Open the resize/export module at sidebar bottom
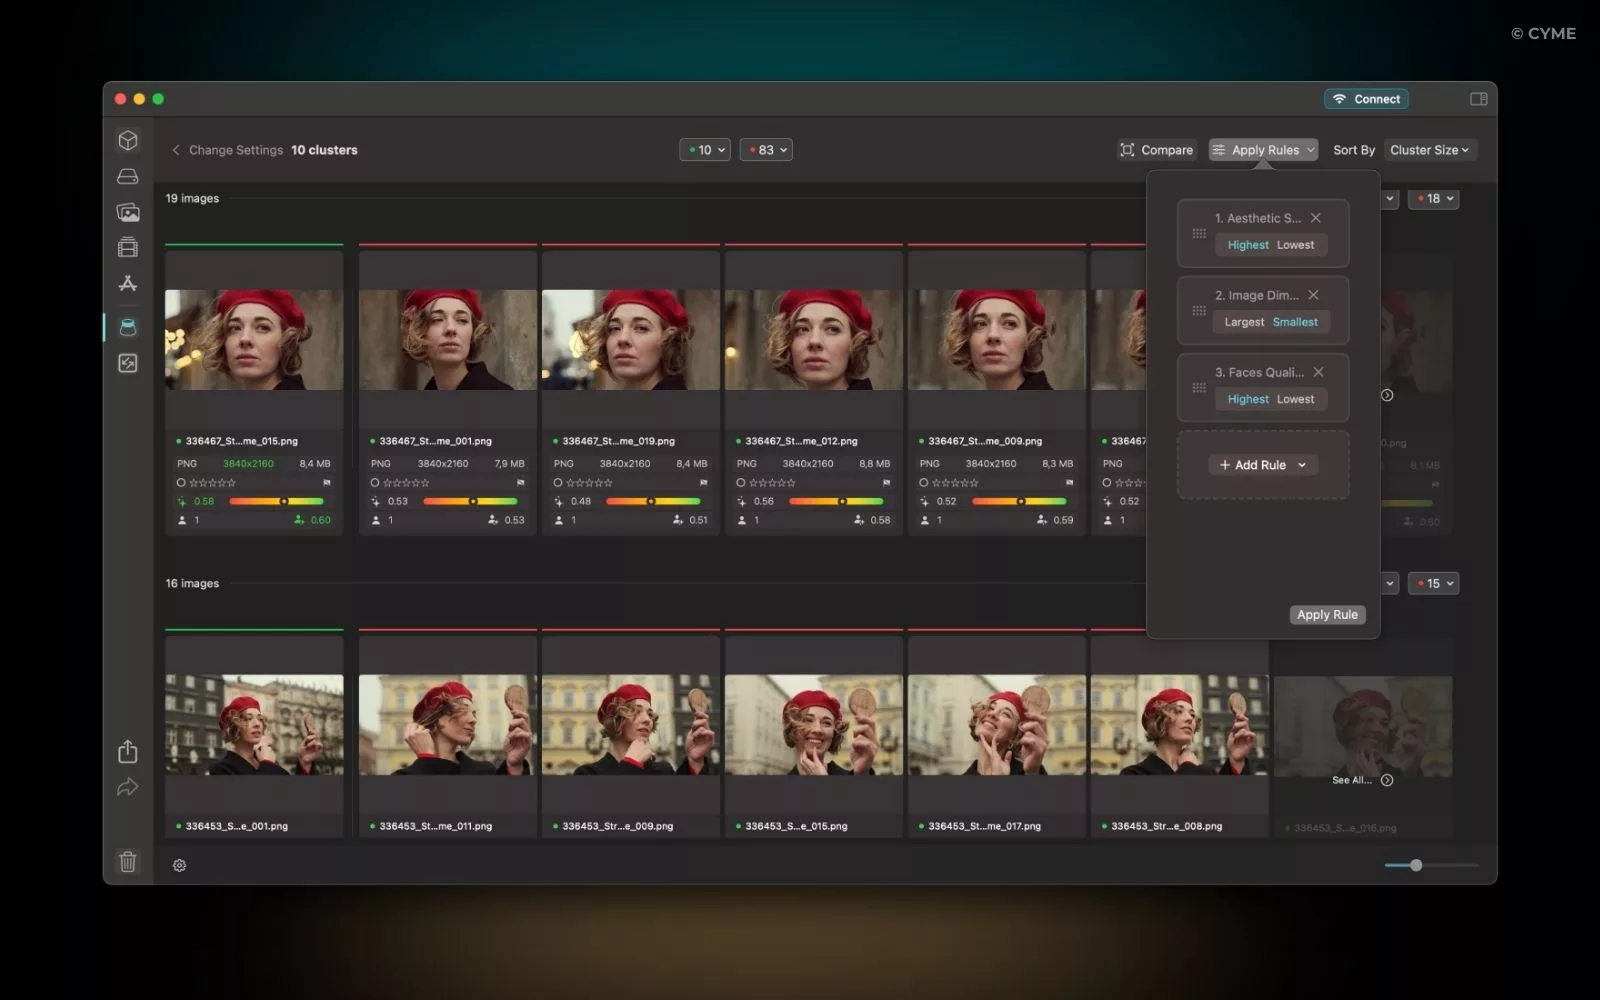Image resolution: width=1600 pixels, height=1000 pixels. (x=127, y=363)
